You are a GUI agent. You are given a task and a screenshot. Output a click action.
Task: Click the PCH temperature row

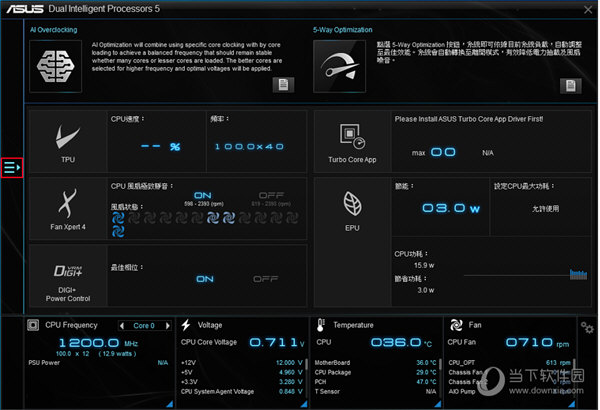(375, 382)
